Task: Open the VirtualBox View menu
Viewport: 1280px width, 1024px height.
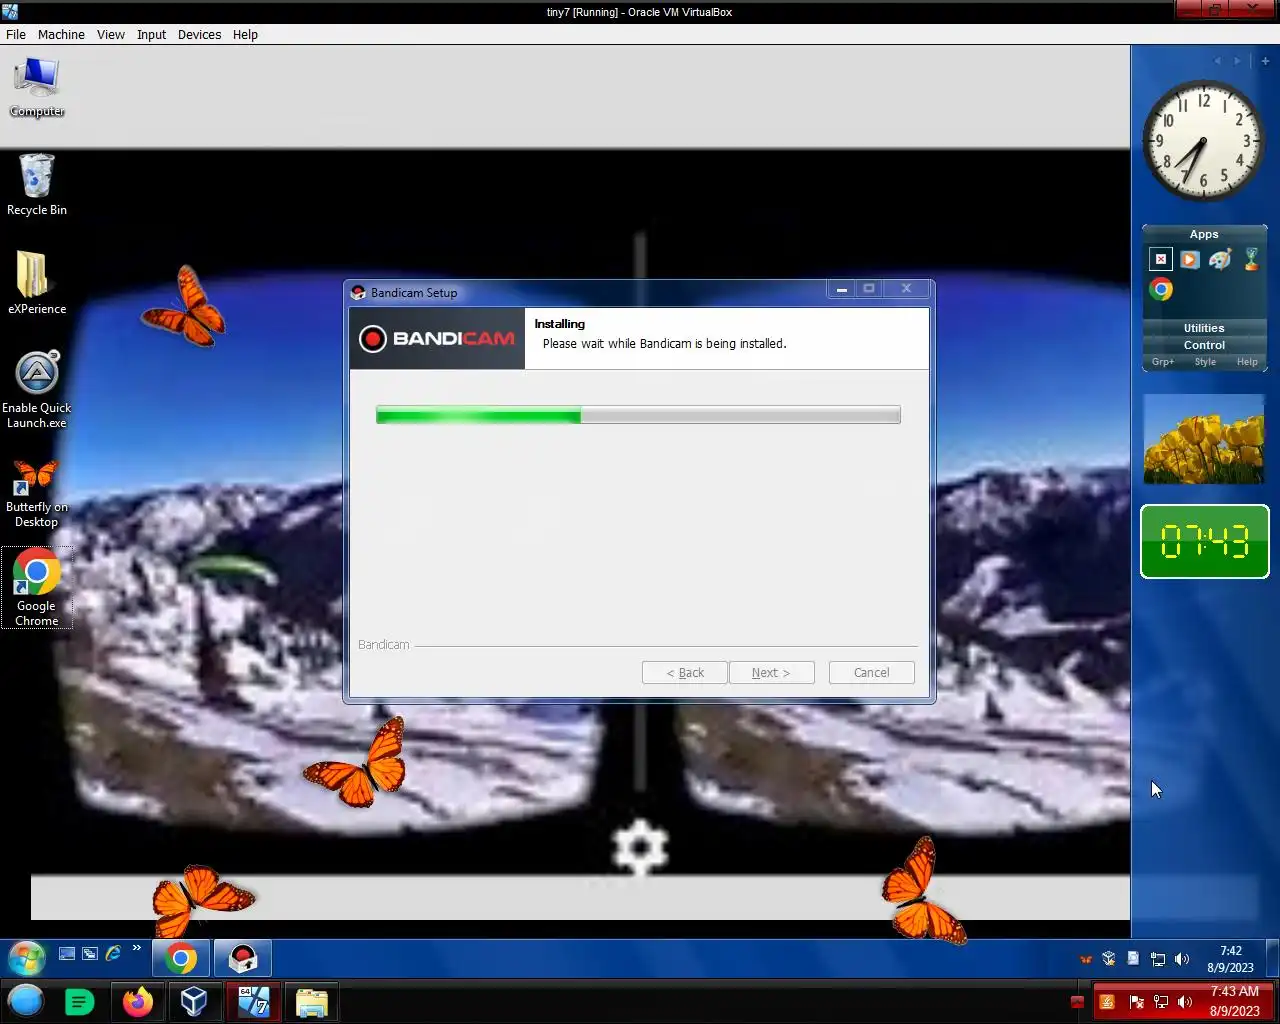Action: 110,34
